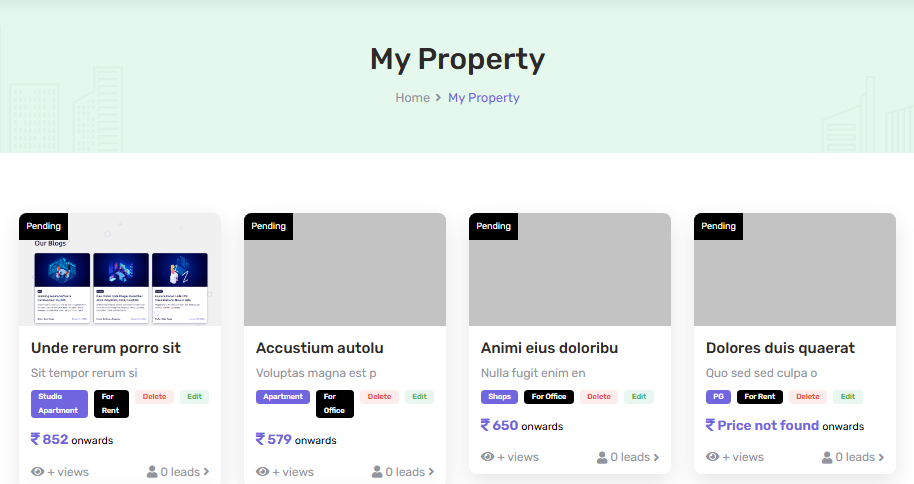This screenshot has width=914, height=484.
Task: Click the Studio Apartment tag
Action: point(59,403)
